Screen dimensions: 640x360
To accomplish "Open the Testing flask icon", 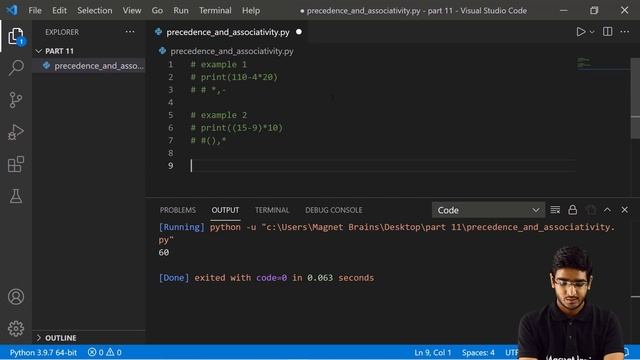I will pos(16,196).
